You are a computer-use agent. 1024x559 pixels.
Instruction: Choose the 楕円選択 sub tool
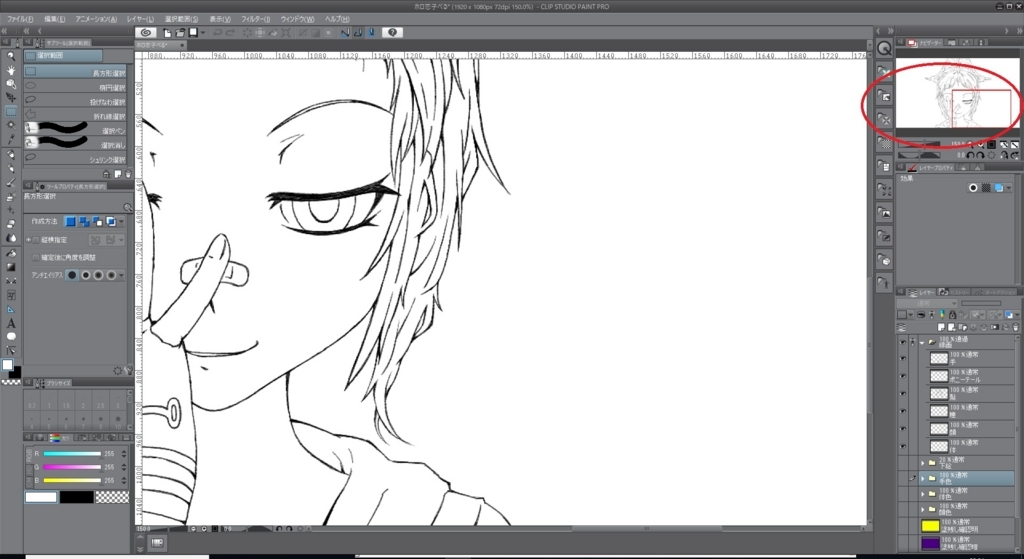pos(77,87)
